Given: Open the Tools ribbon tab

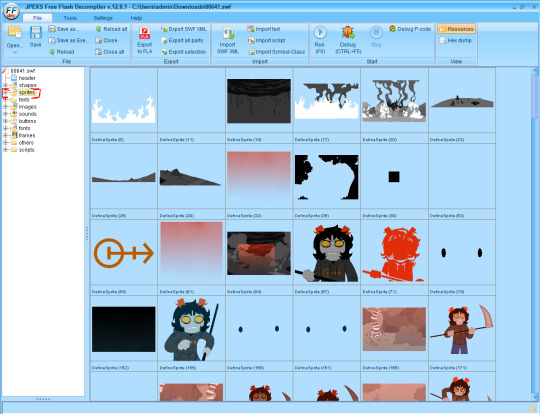Looking at the screenshot, I should 70,18.
